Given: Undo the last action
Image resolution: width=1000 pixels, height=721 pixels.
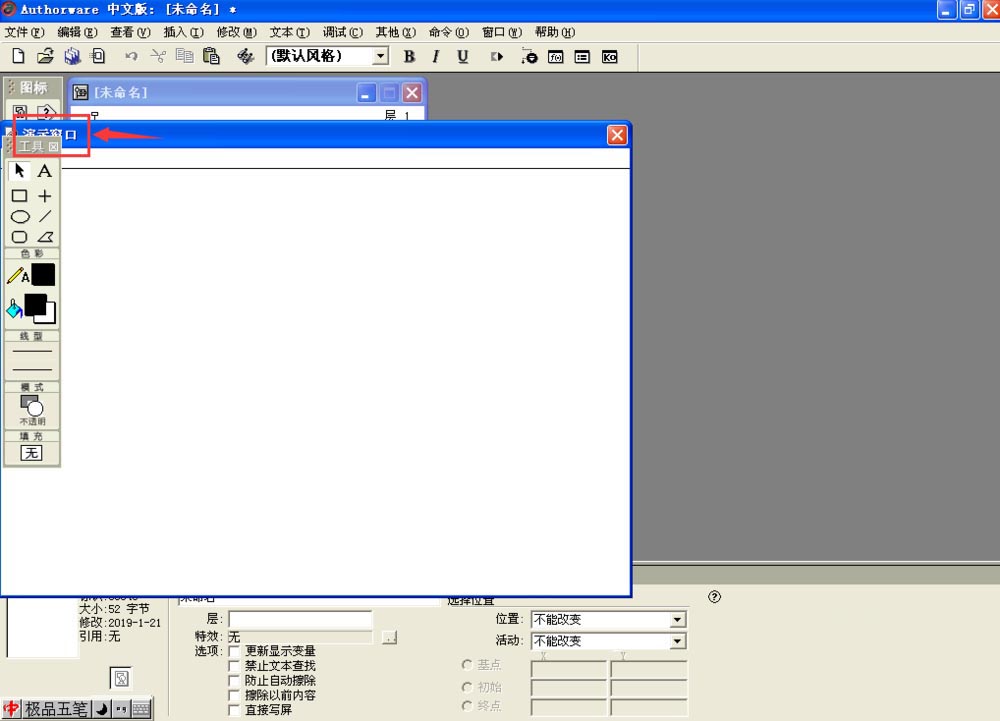Looking at the screenshot, I should [x=131, y=56].
